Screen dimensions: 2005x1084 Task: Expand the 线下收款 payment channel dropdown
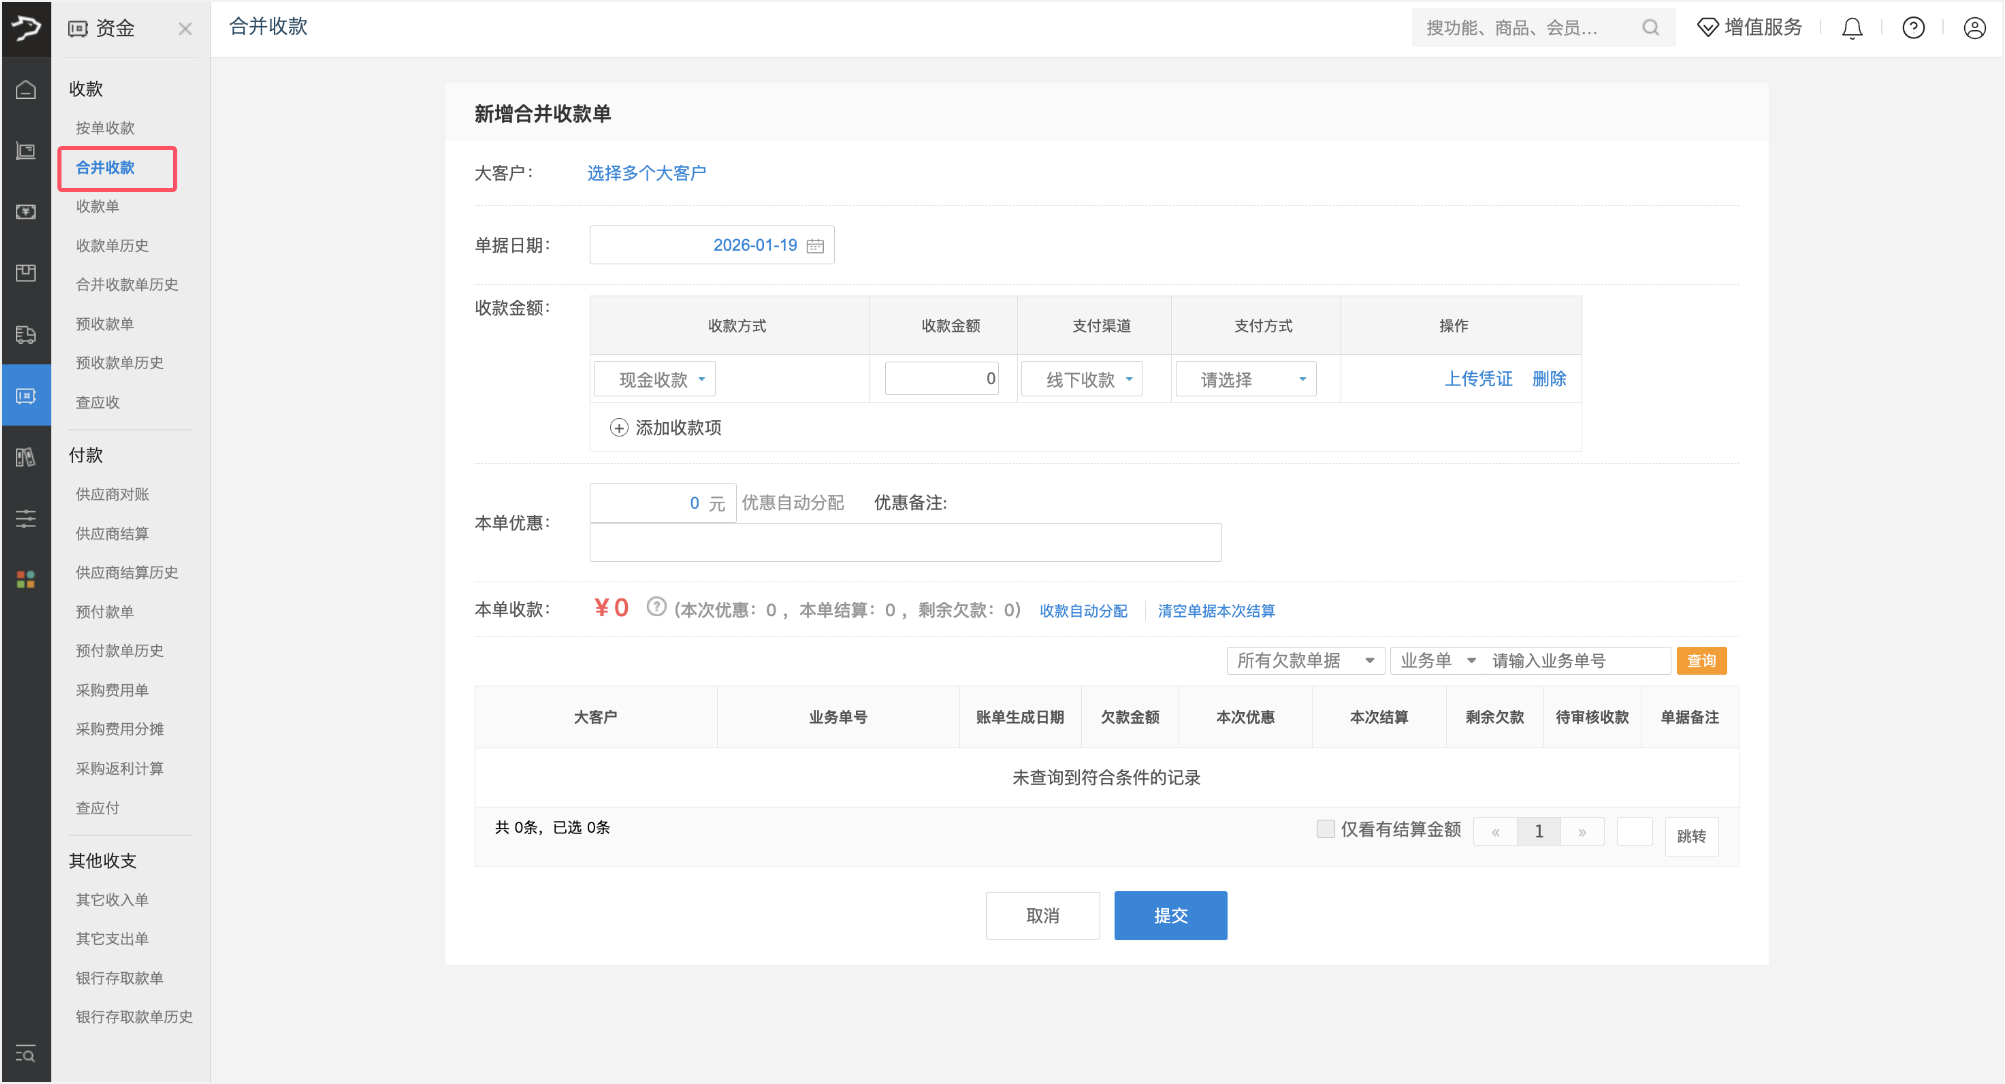coord(1081,378)
